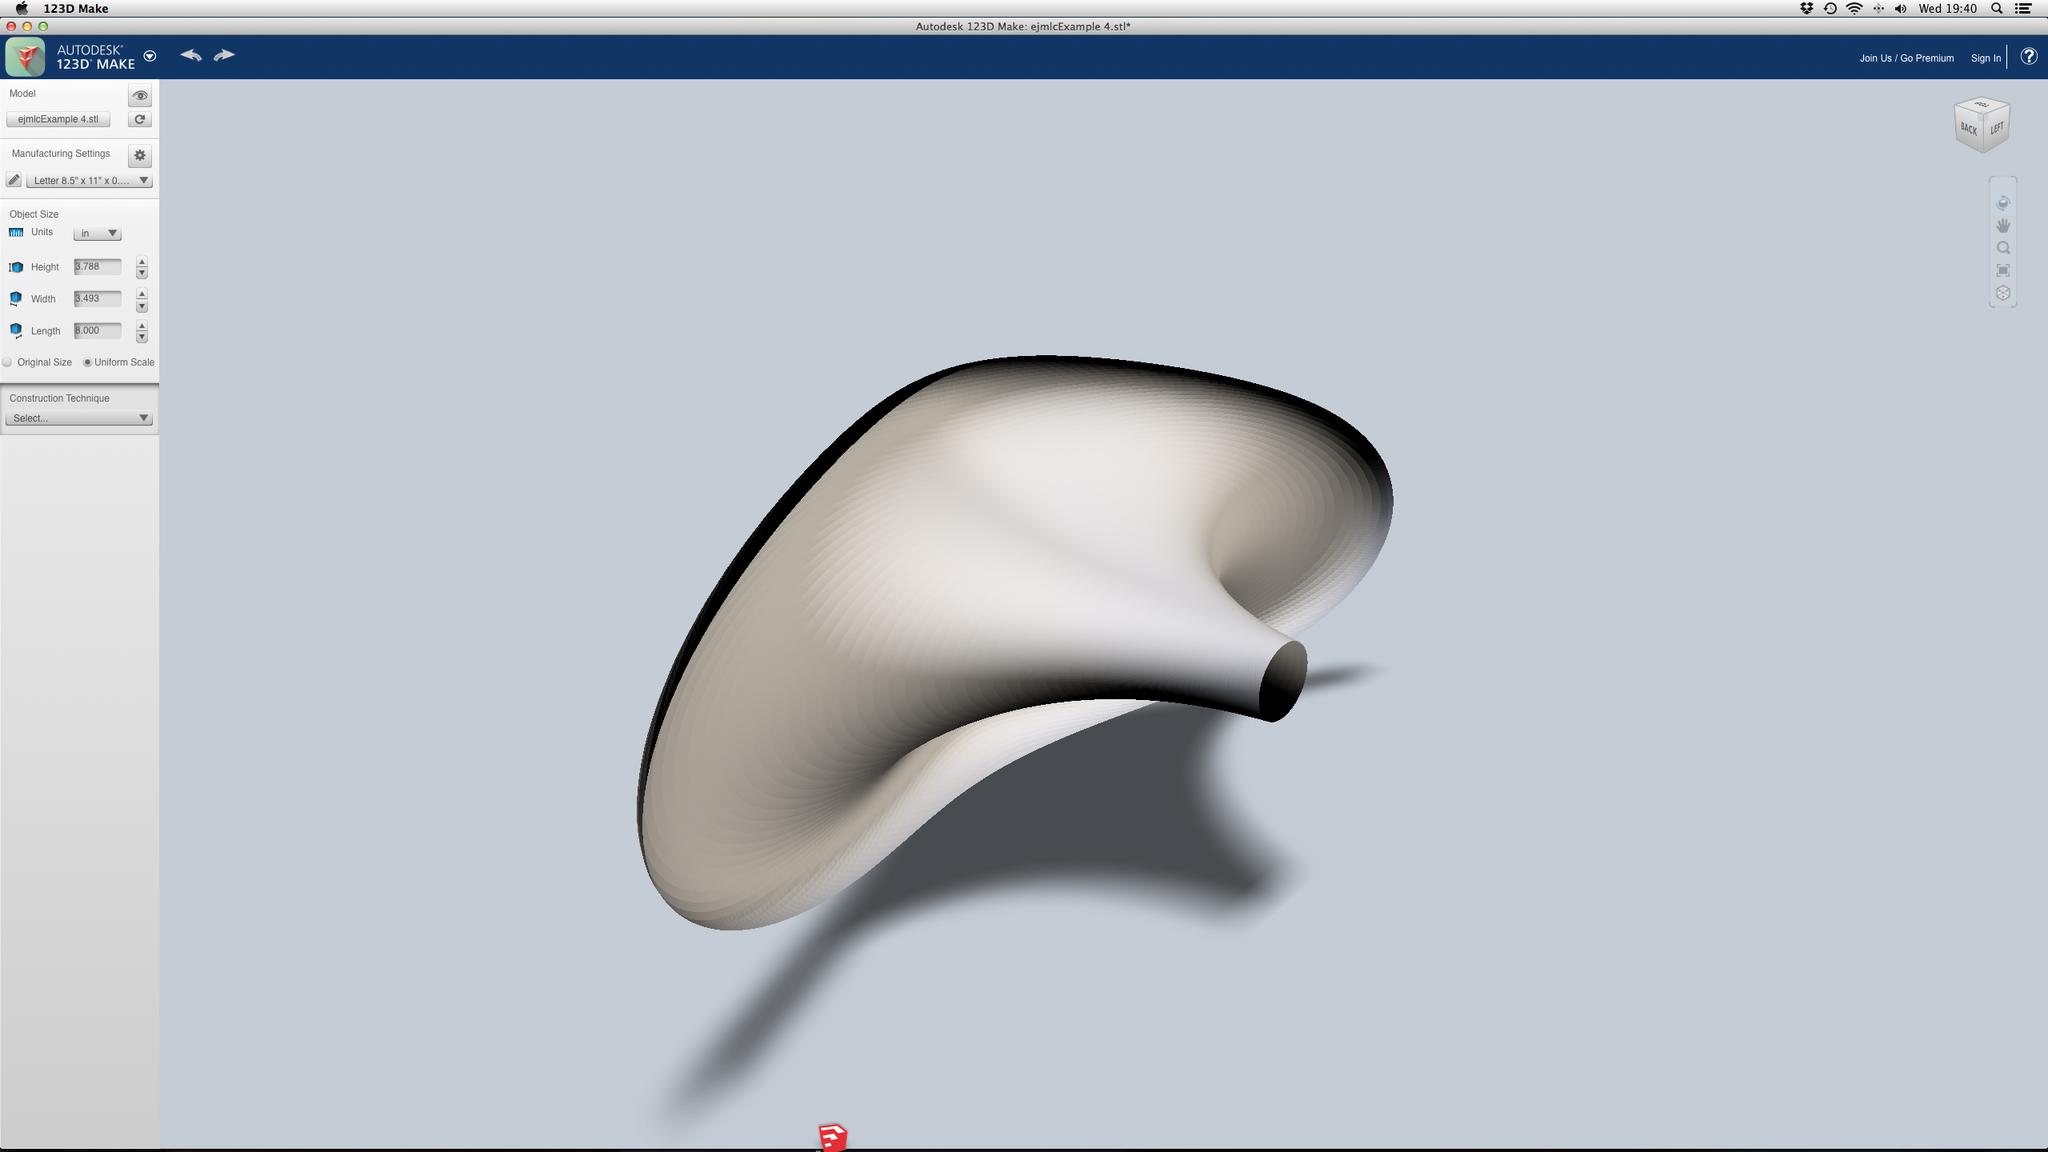Open the Units dropdown
Image resolution: width=2048 pixels, height=1152 pixels.
pyautogui.click(x=97, y=233)
